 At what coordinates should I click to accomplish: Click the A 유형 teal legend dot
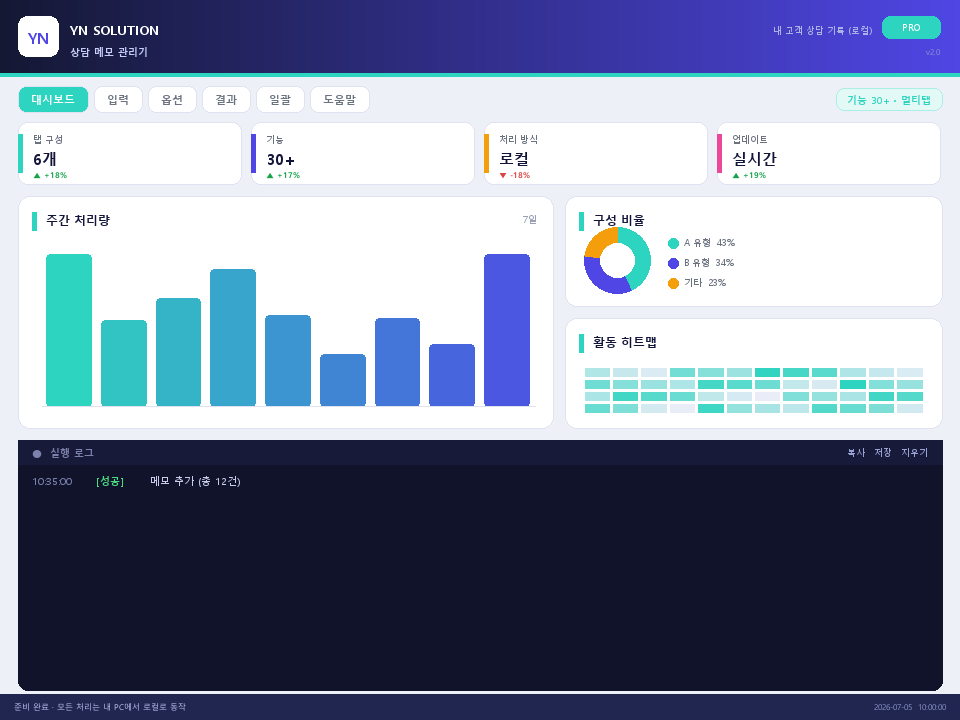673,243
